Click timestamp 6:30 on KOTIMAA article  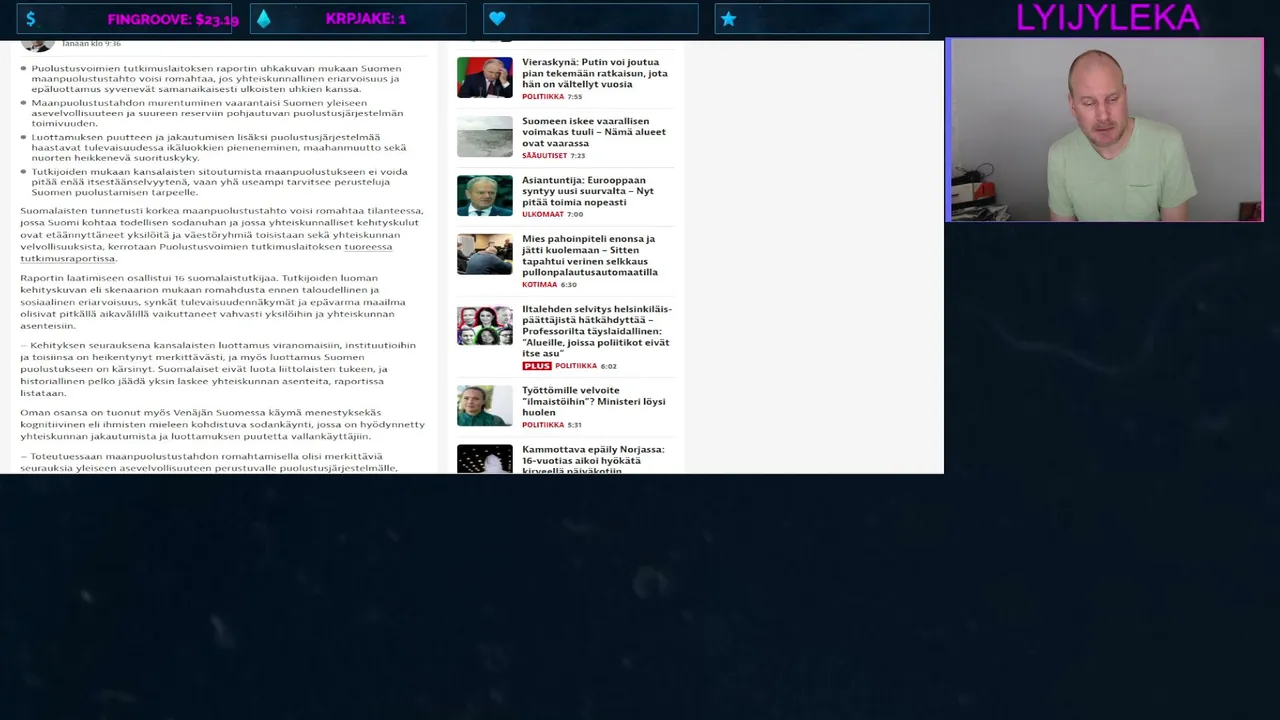point(568,285)
